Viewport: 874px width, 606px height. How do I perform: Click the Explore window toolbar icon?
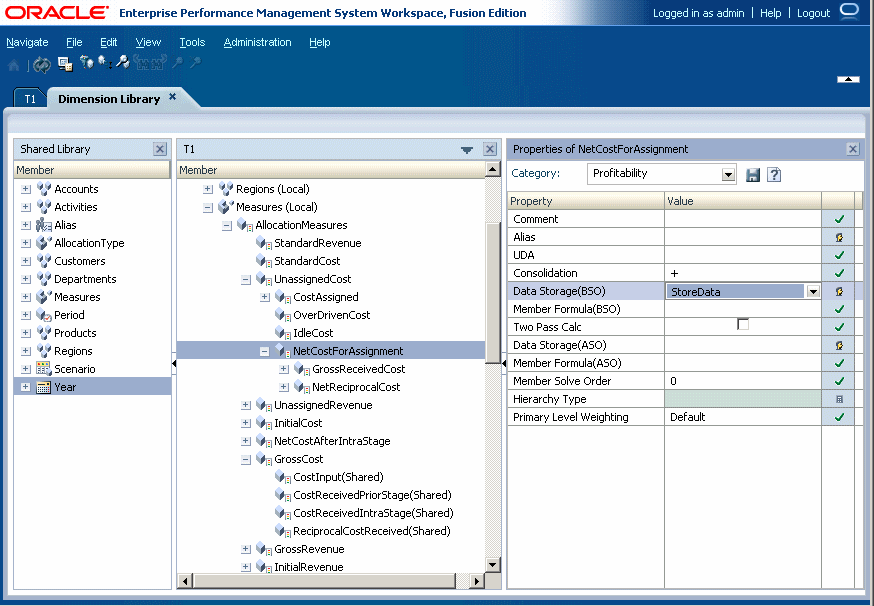[65, 64]
